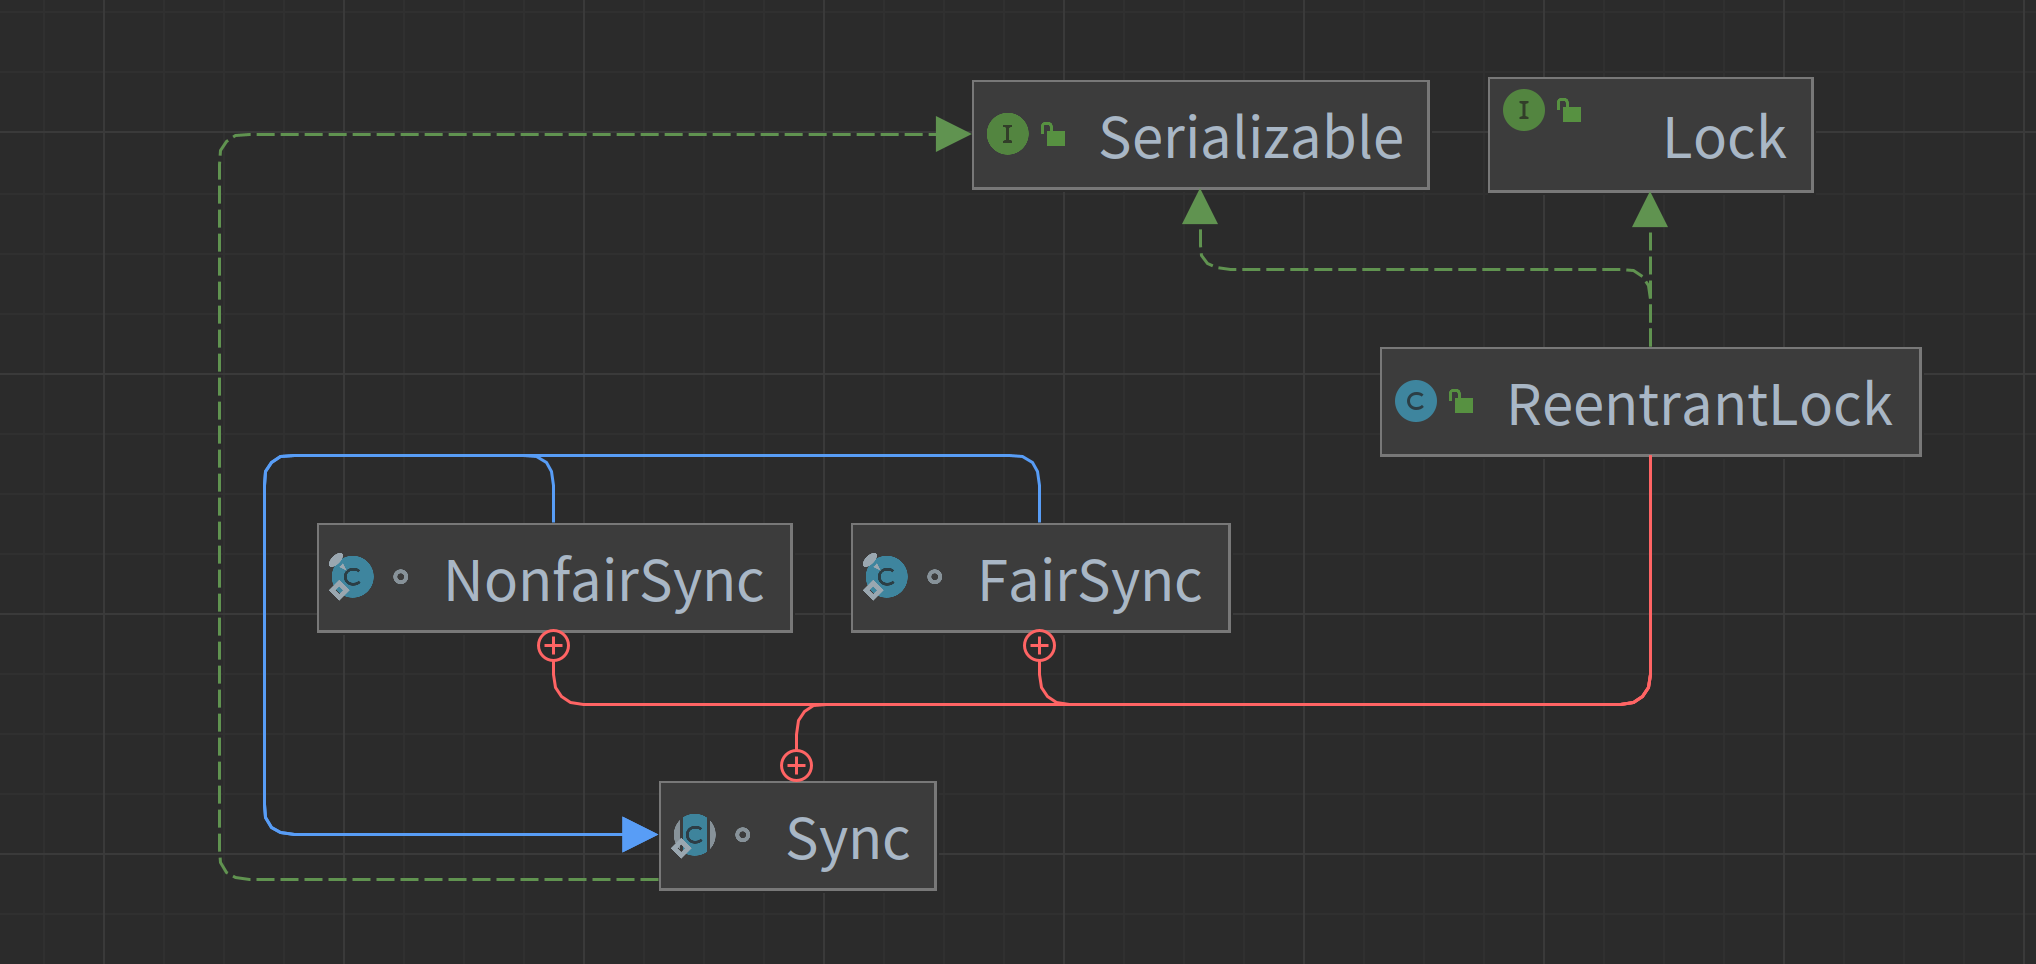The width and height of the screenshot is (2036, 964).
Task: Click the blue arrowhead pointing into Sync
Action: point(638,834)
